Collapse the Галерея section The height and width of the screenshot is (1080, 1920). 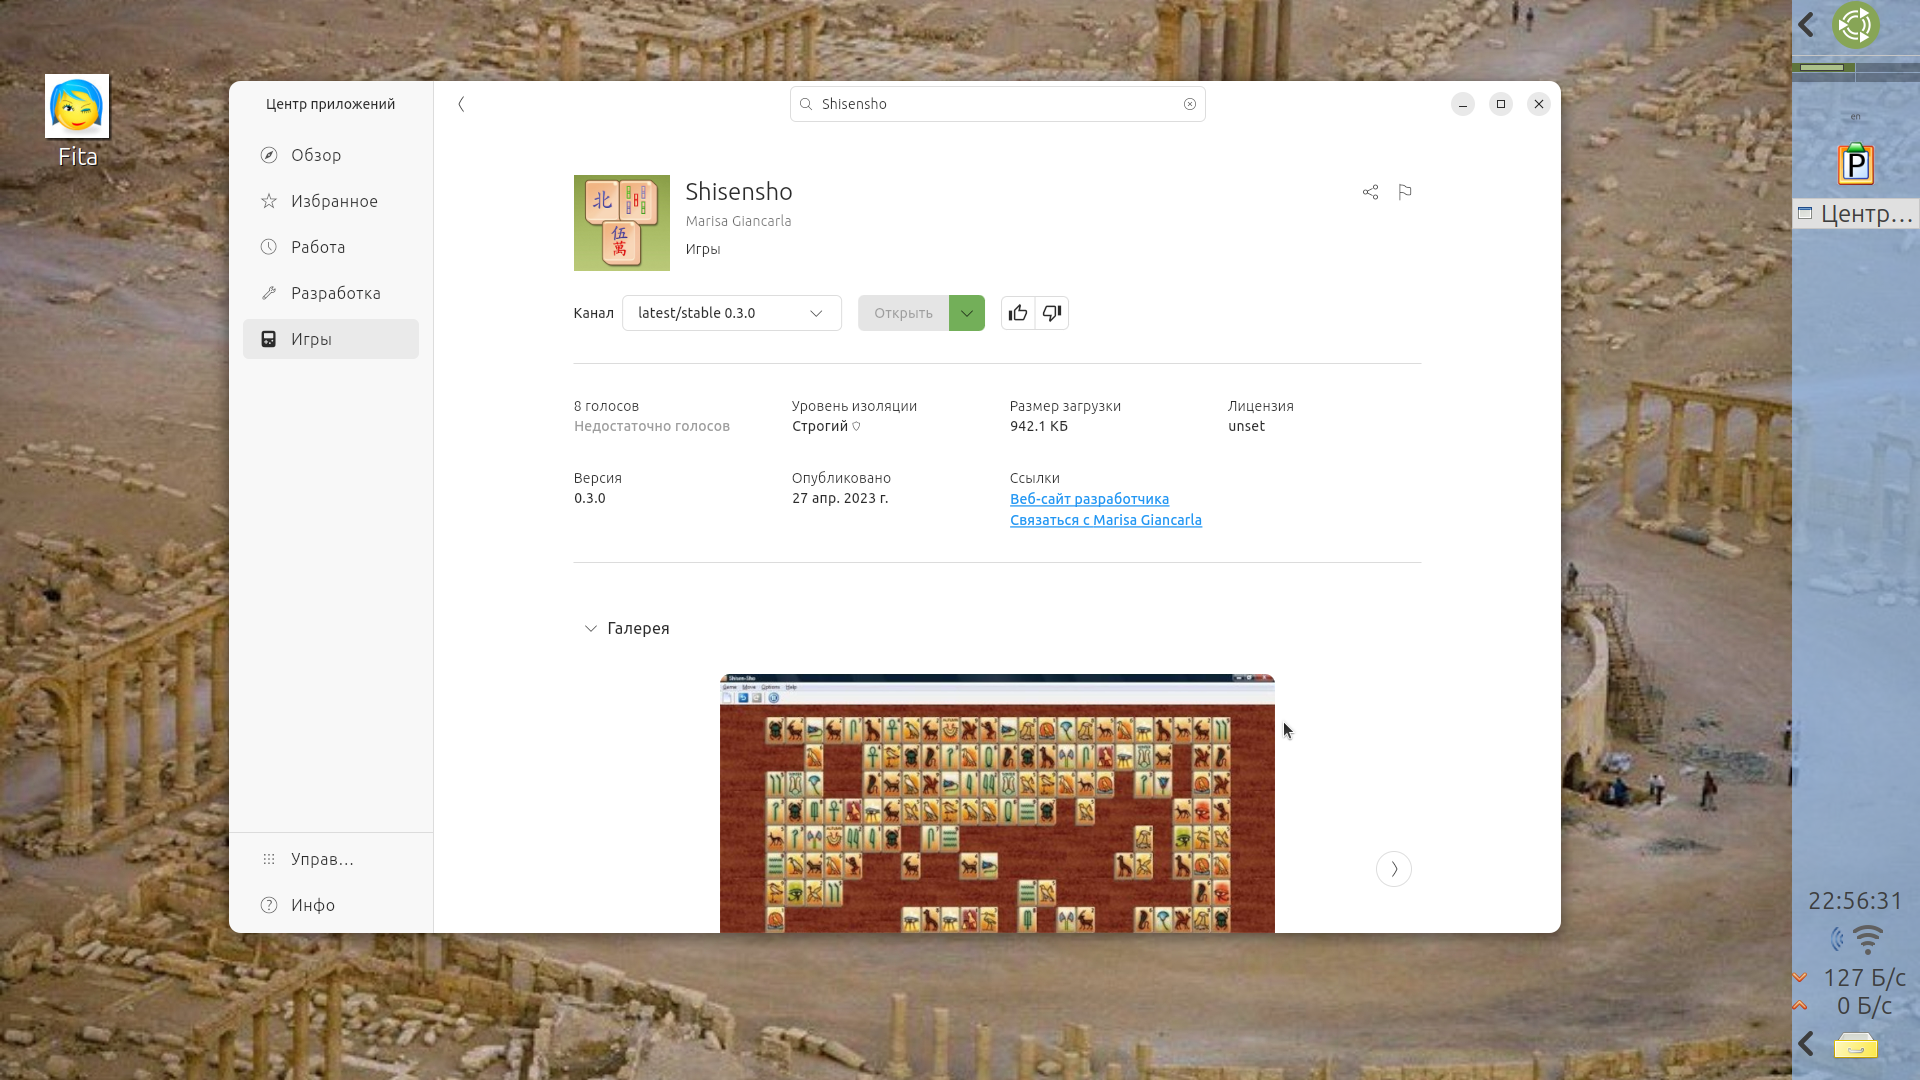627,628
